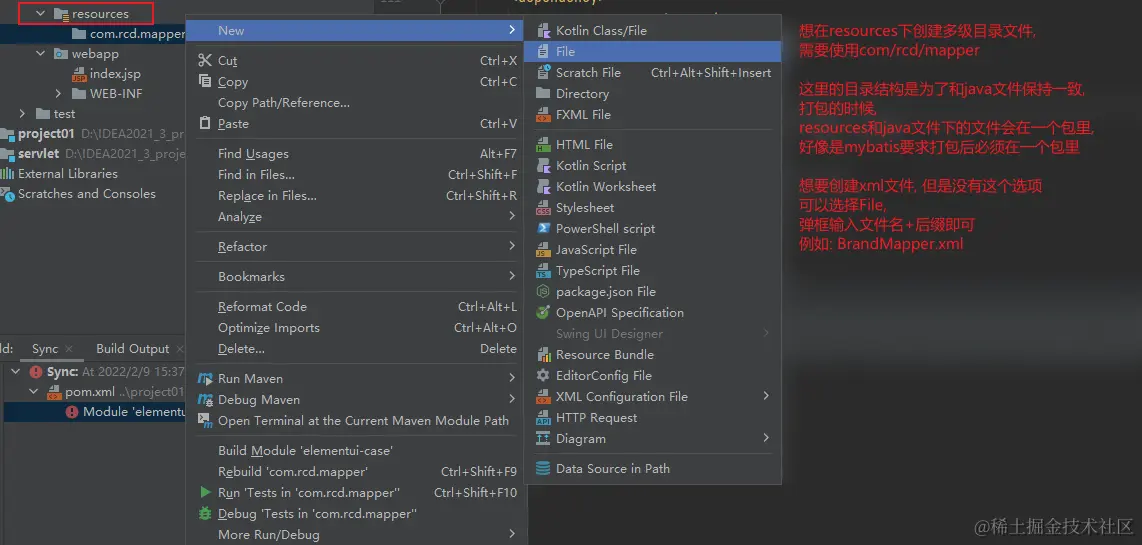
Task: Click the Run Maven icon
Action: [205, 379]
